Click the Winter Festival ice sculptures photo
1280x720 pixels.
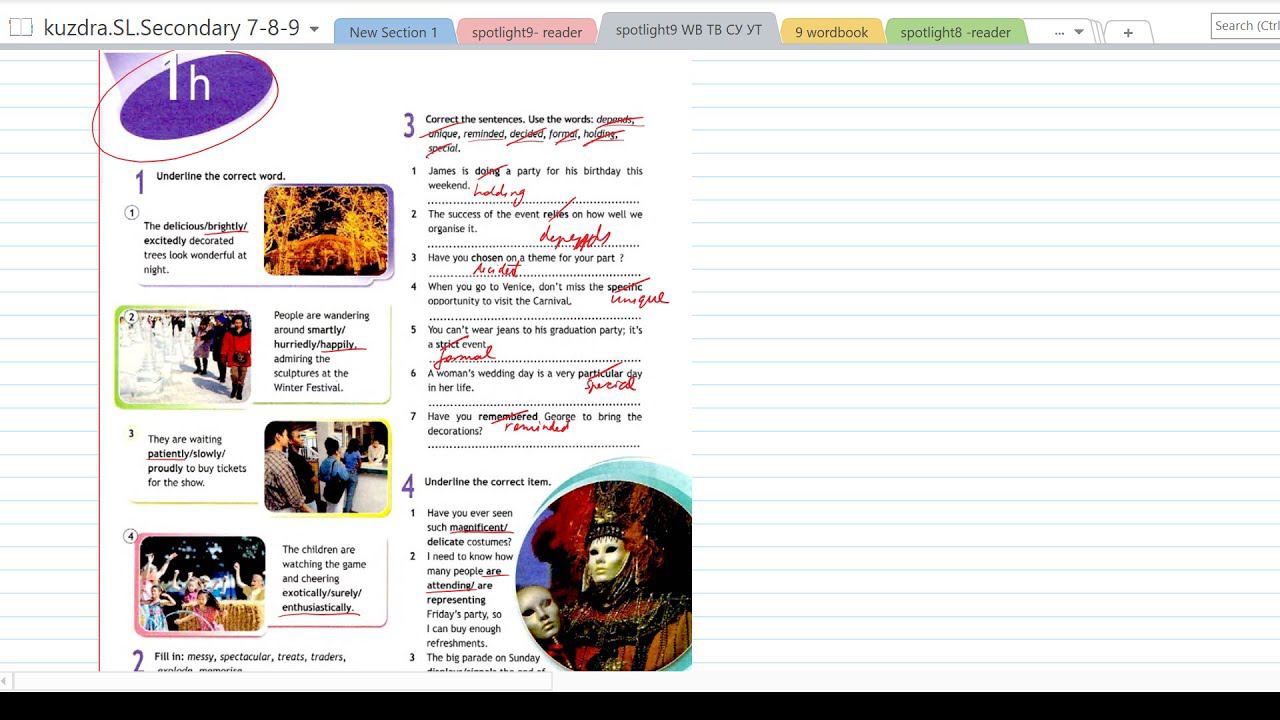tap(183, 357)
